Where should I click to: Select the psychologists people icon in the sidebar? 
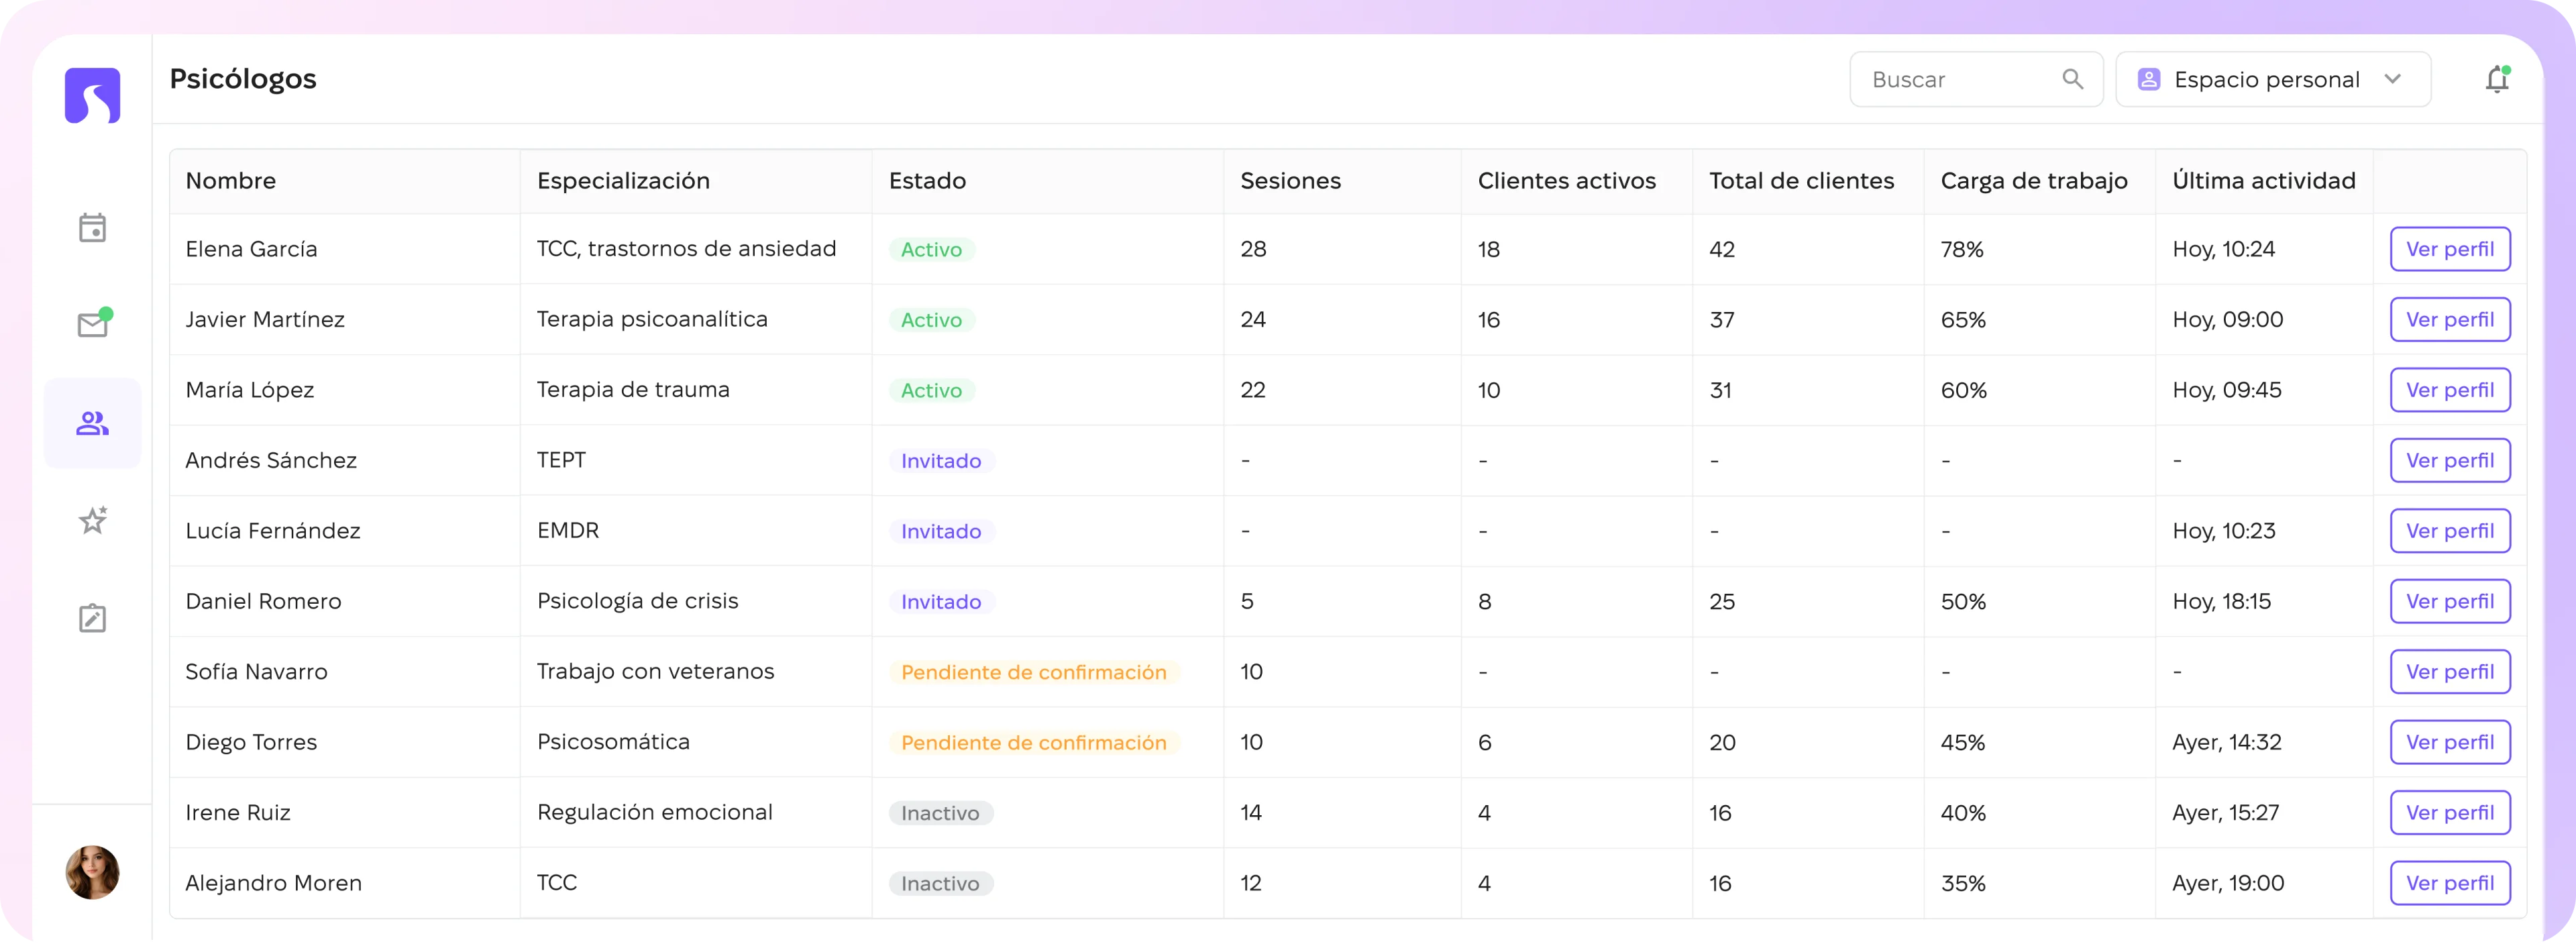[x=92, y=423]
